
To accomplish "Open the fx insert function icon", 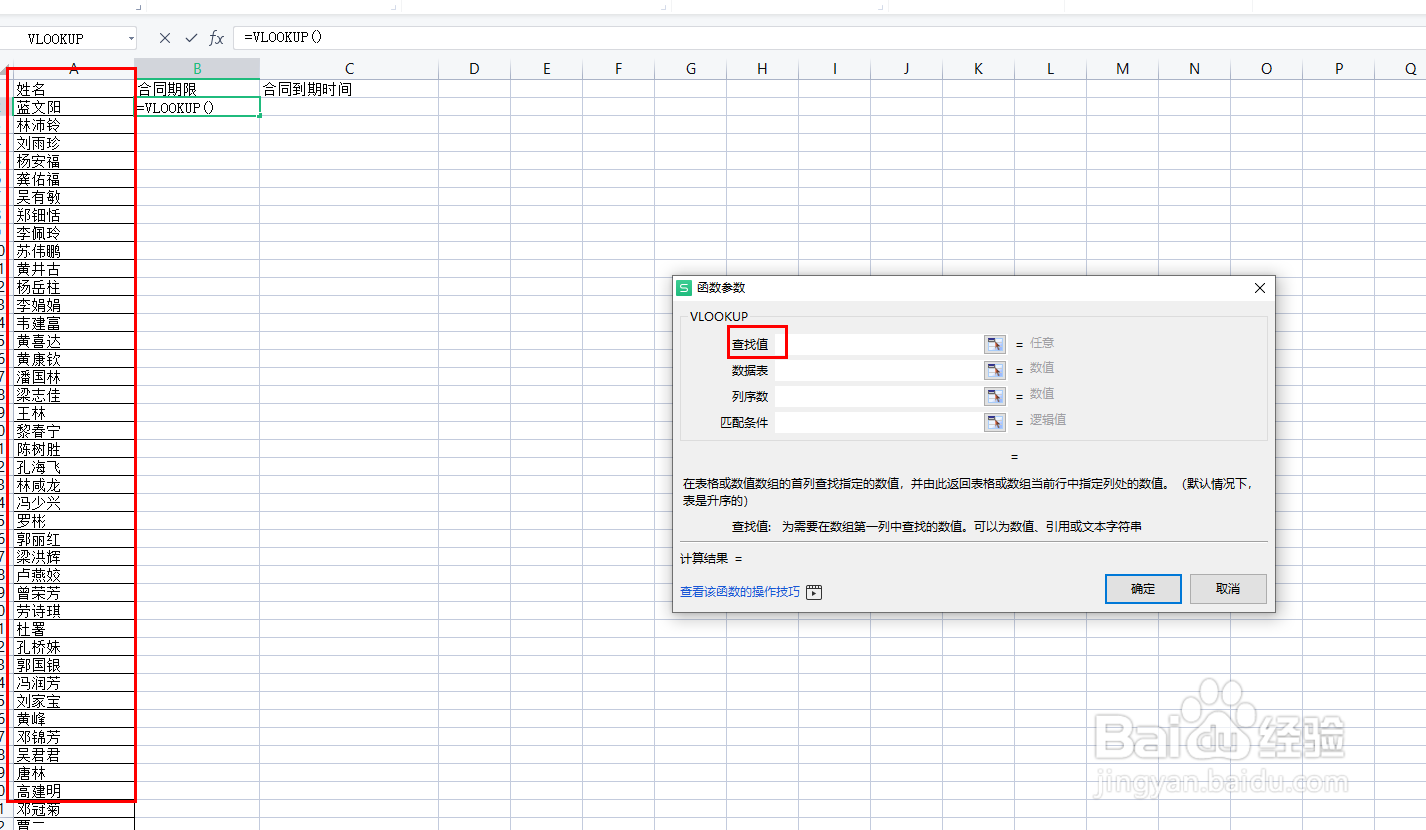I will point(216,38).
